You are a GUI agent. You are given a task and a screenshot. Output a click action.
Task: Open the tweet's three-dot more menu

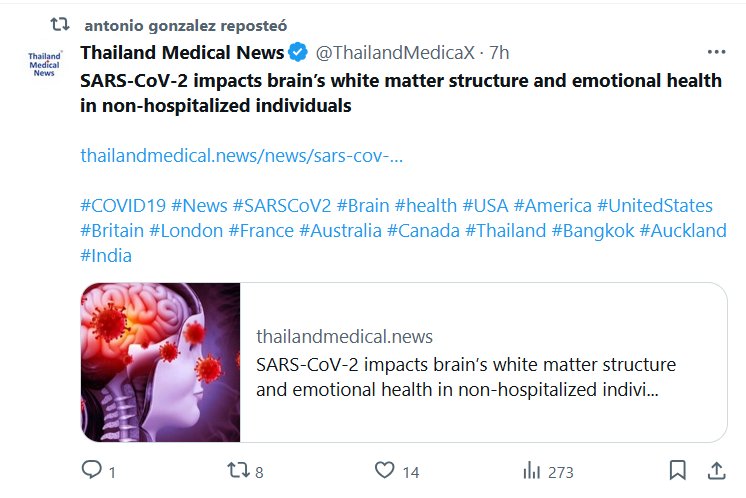[716, 53]
